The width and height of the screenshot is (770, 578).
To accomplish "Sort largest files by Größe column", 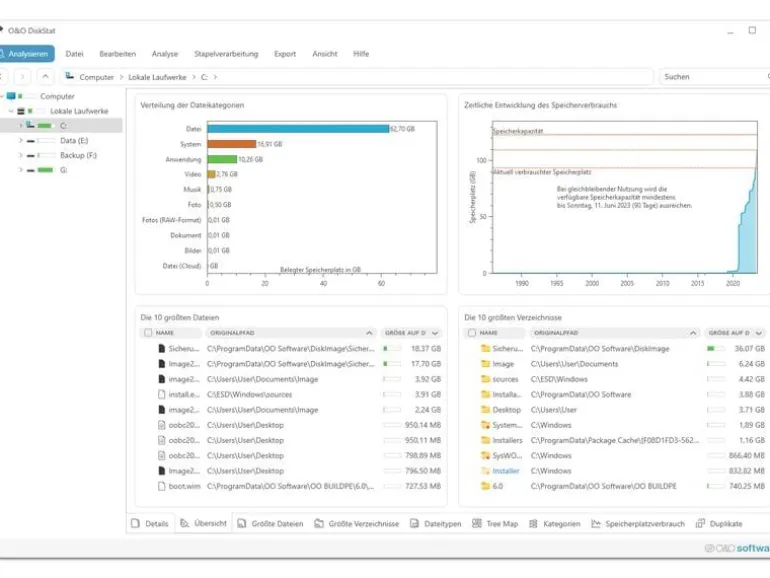I will [412, 333].
